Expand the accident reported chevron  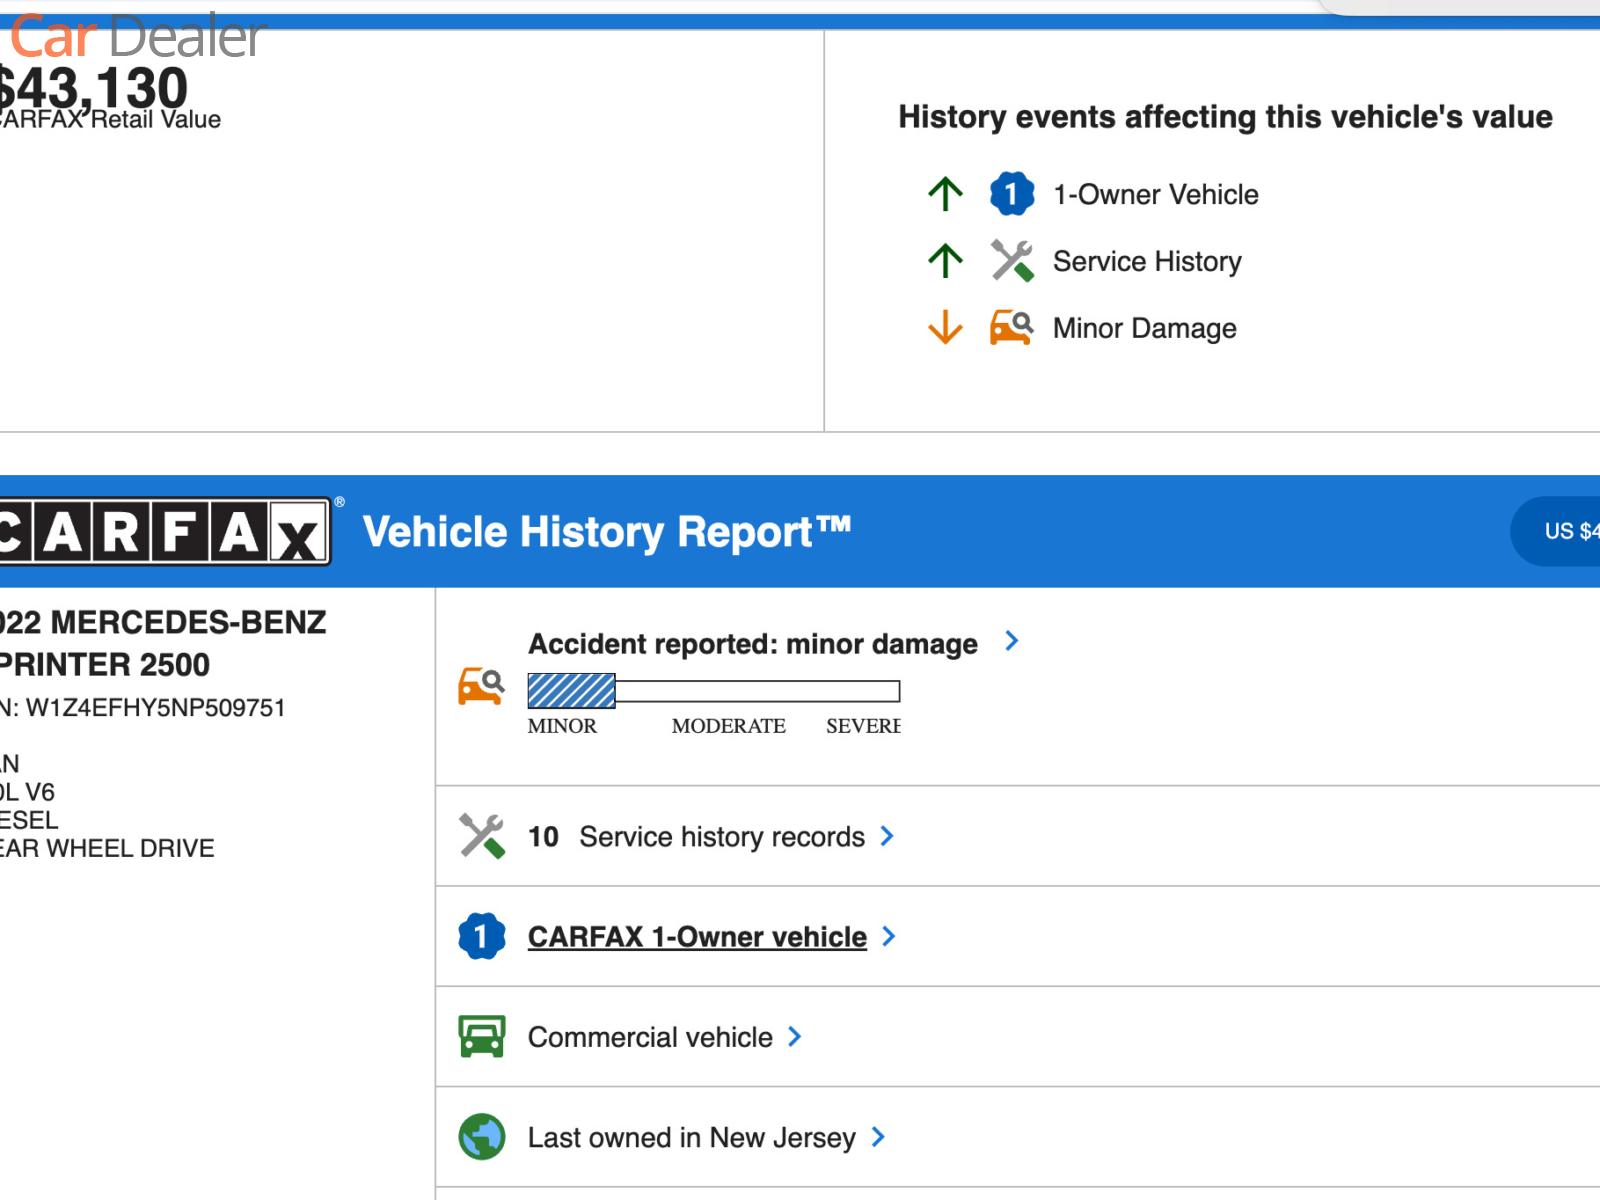pos(1011,641)
